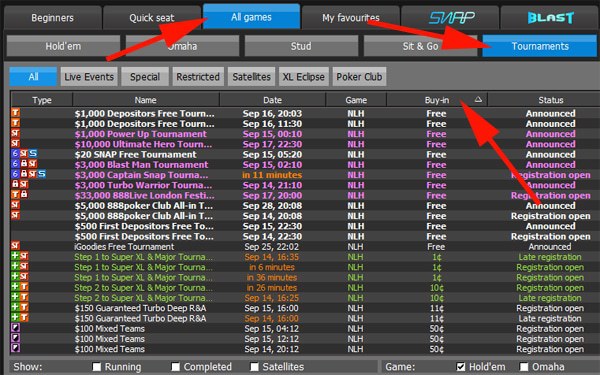This screenshot has height=375, width=600.
Task: Click the T icon of Sep 16, 11:30 Depositors tournament
Action: pos(15,123)
